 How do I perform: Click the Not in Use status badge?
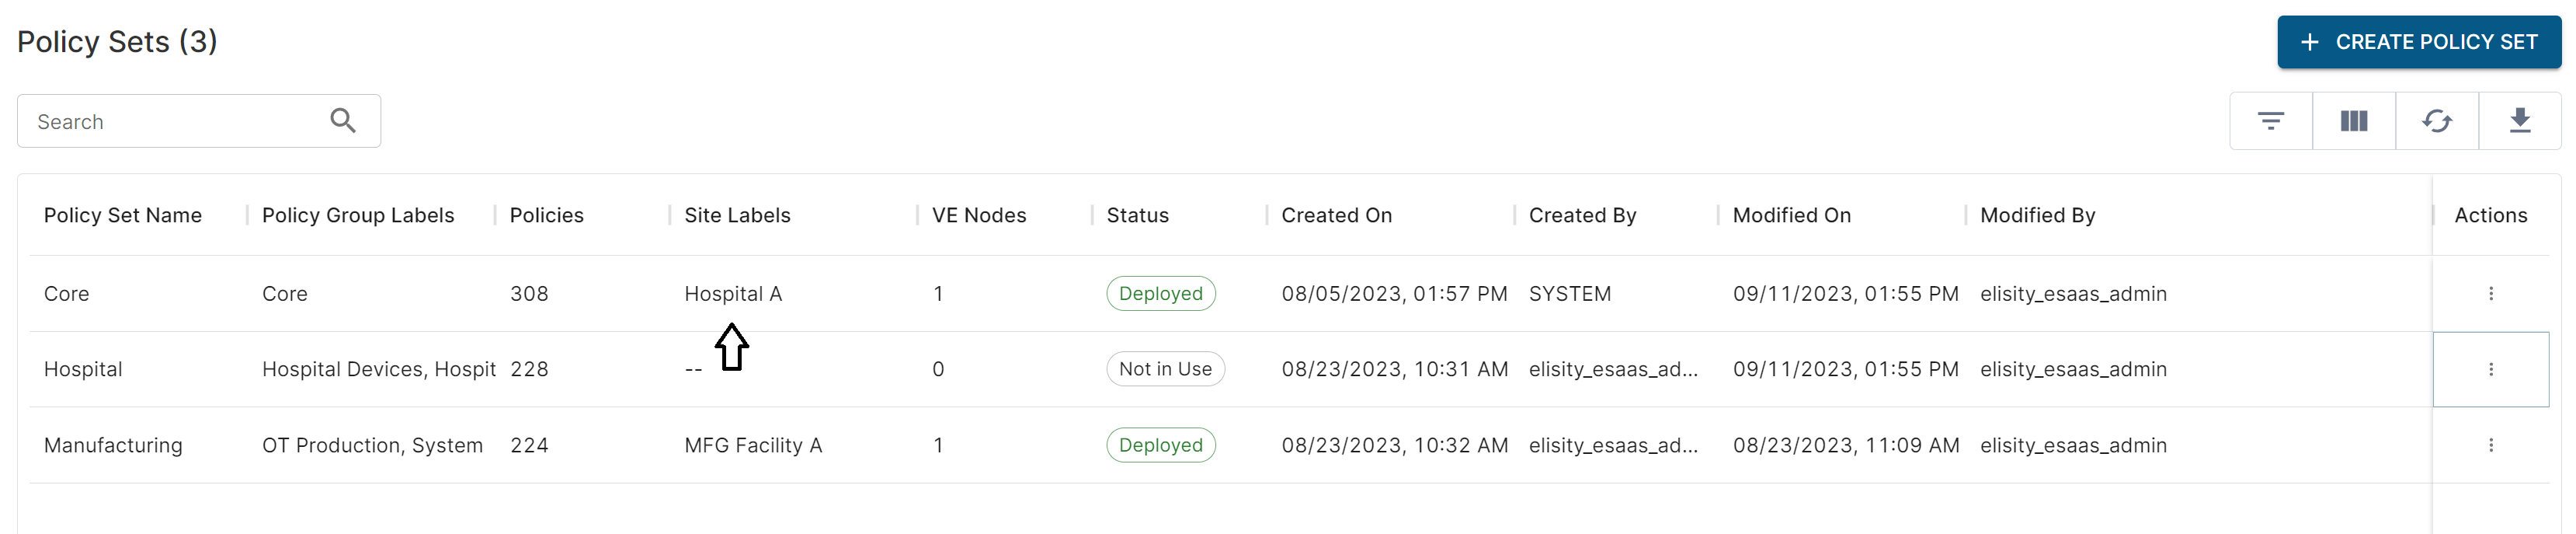tap(1165, 369)
